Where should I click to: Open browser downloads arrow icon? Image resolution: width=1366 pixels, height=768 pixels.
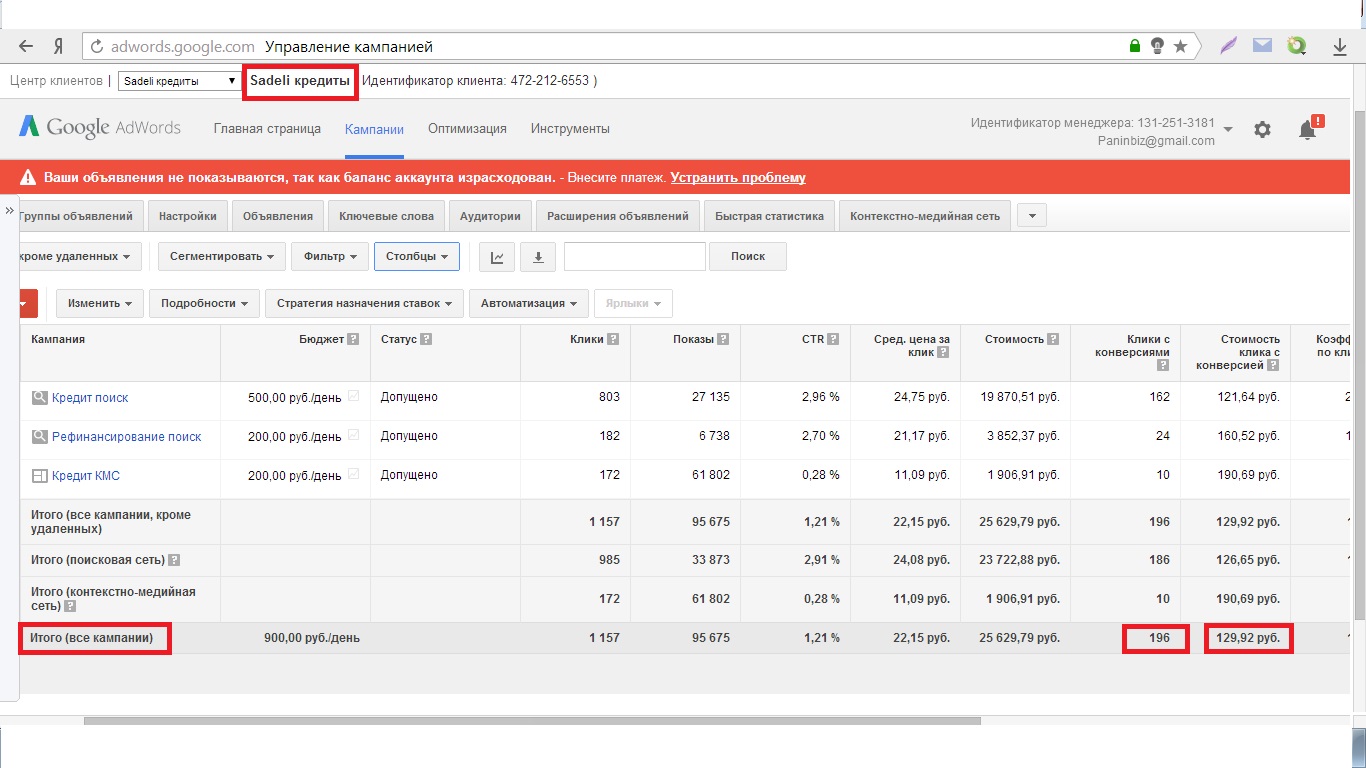(x=1340, y=46)
